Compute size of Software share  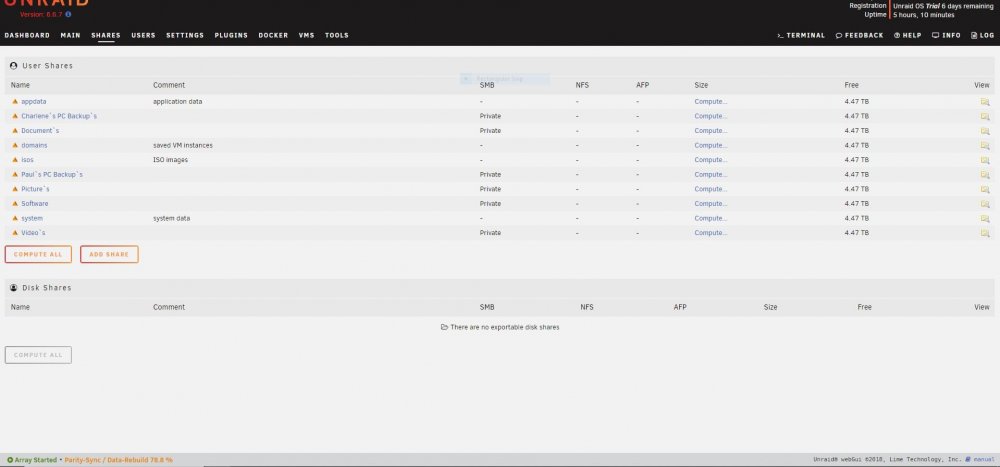click(710, 204)
